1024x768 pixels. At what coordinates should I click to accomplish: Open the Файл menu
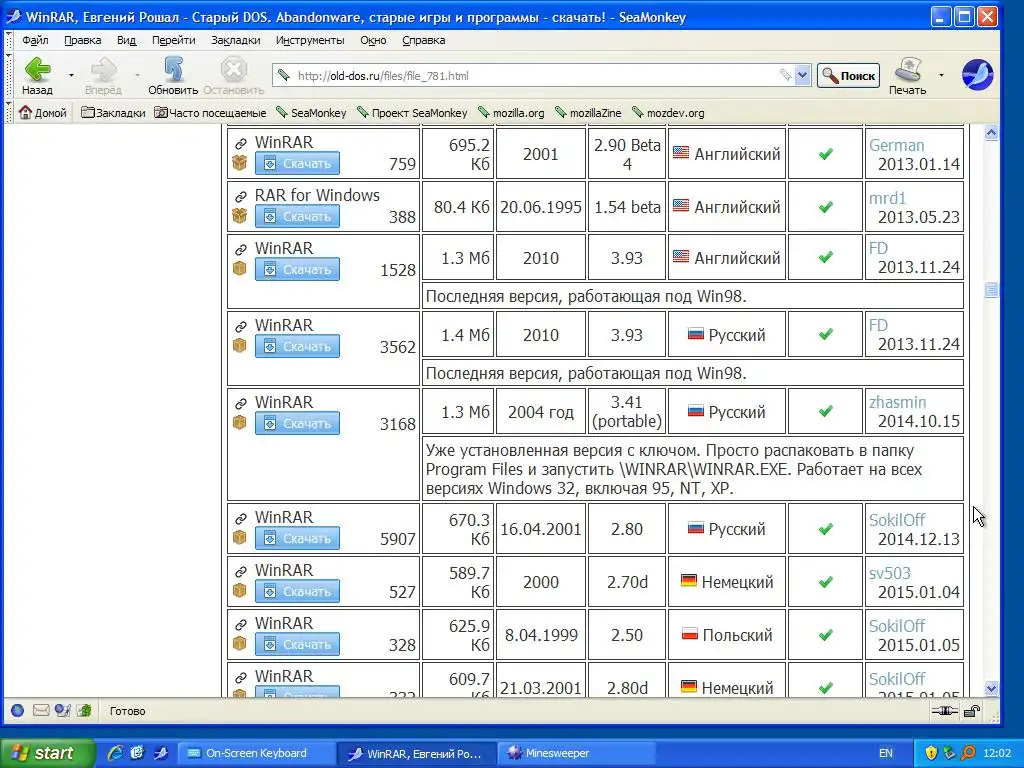click(x=35, y=40)
